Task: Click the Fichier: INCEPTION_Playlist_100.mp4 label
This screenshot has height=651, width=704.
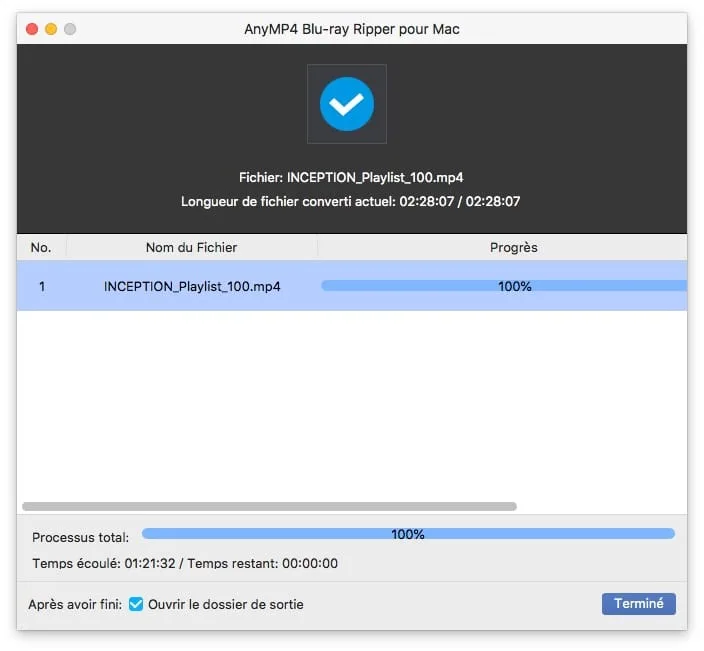Action: coord(351,177)
